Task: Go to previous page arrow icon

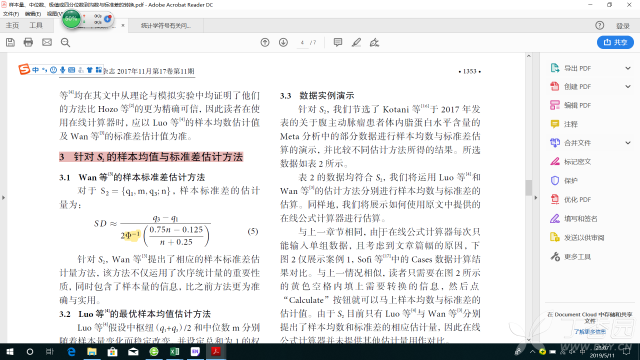Action: tap(265, 42)
